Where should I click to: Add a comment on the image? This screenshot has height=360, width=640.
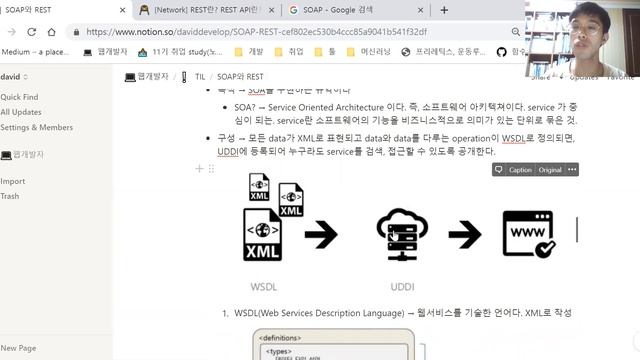(x=499, y=169)
